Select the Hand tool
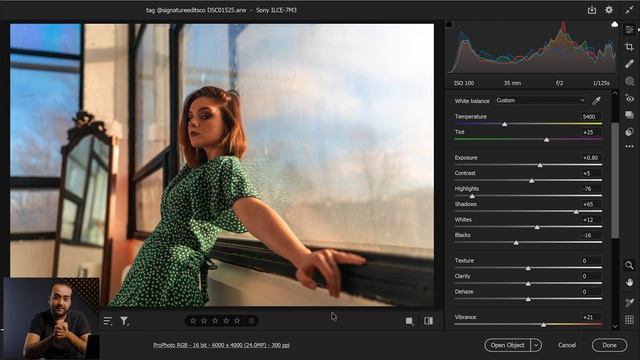Screen dimensions: 640x360 (x=629, y=282)
